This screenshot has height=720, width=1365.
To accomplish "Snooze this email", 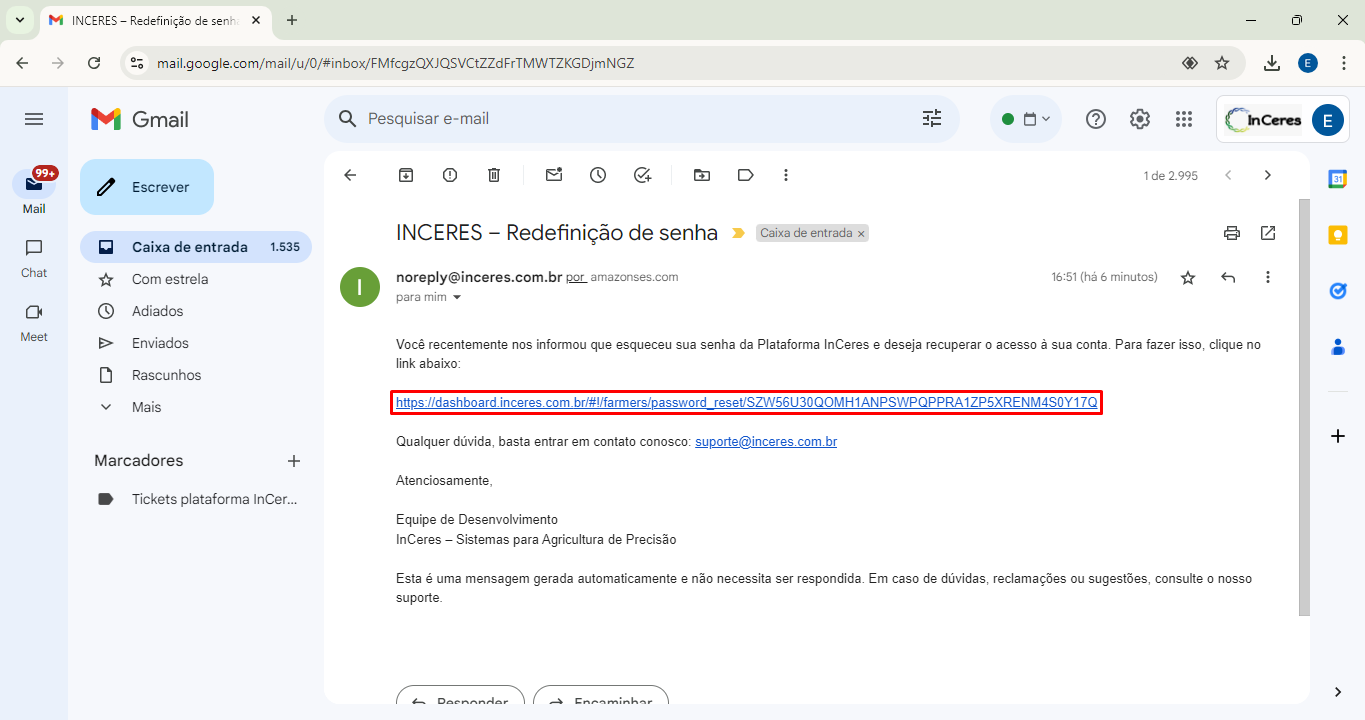I will point(598,175).
